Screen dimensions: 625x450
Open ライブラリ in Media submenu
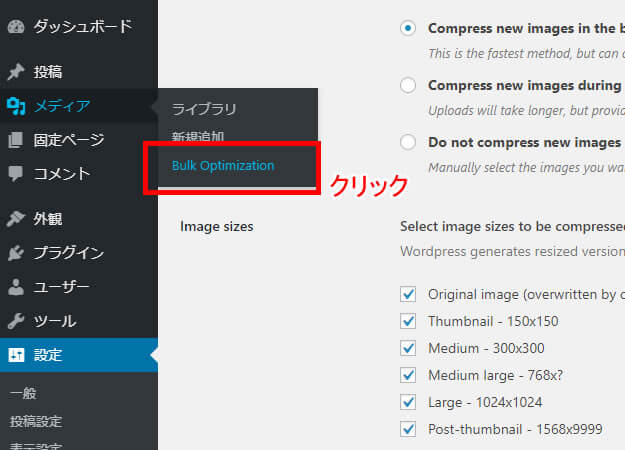[204, 109]
